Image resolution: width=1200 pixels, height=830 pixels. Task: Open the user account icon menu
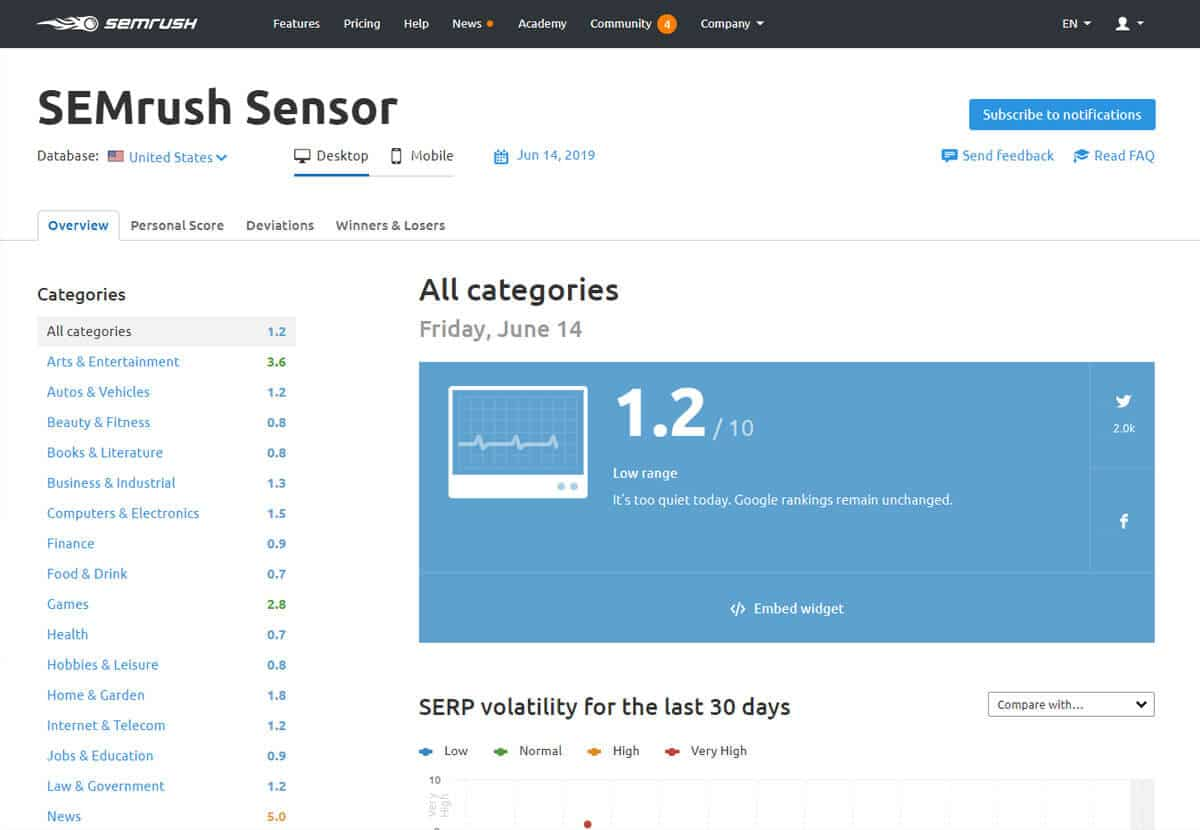(1129, 23)
